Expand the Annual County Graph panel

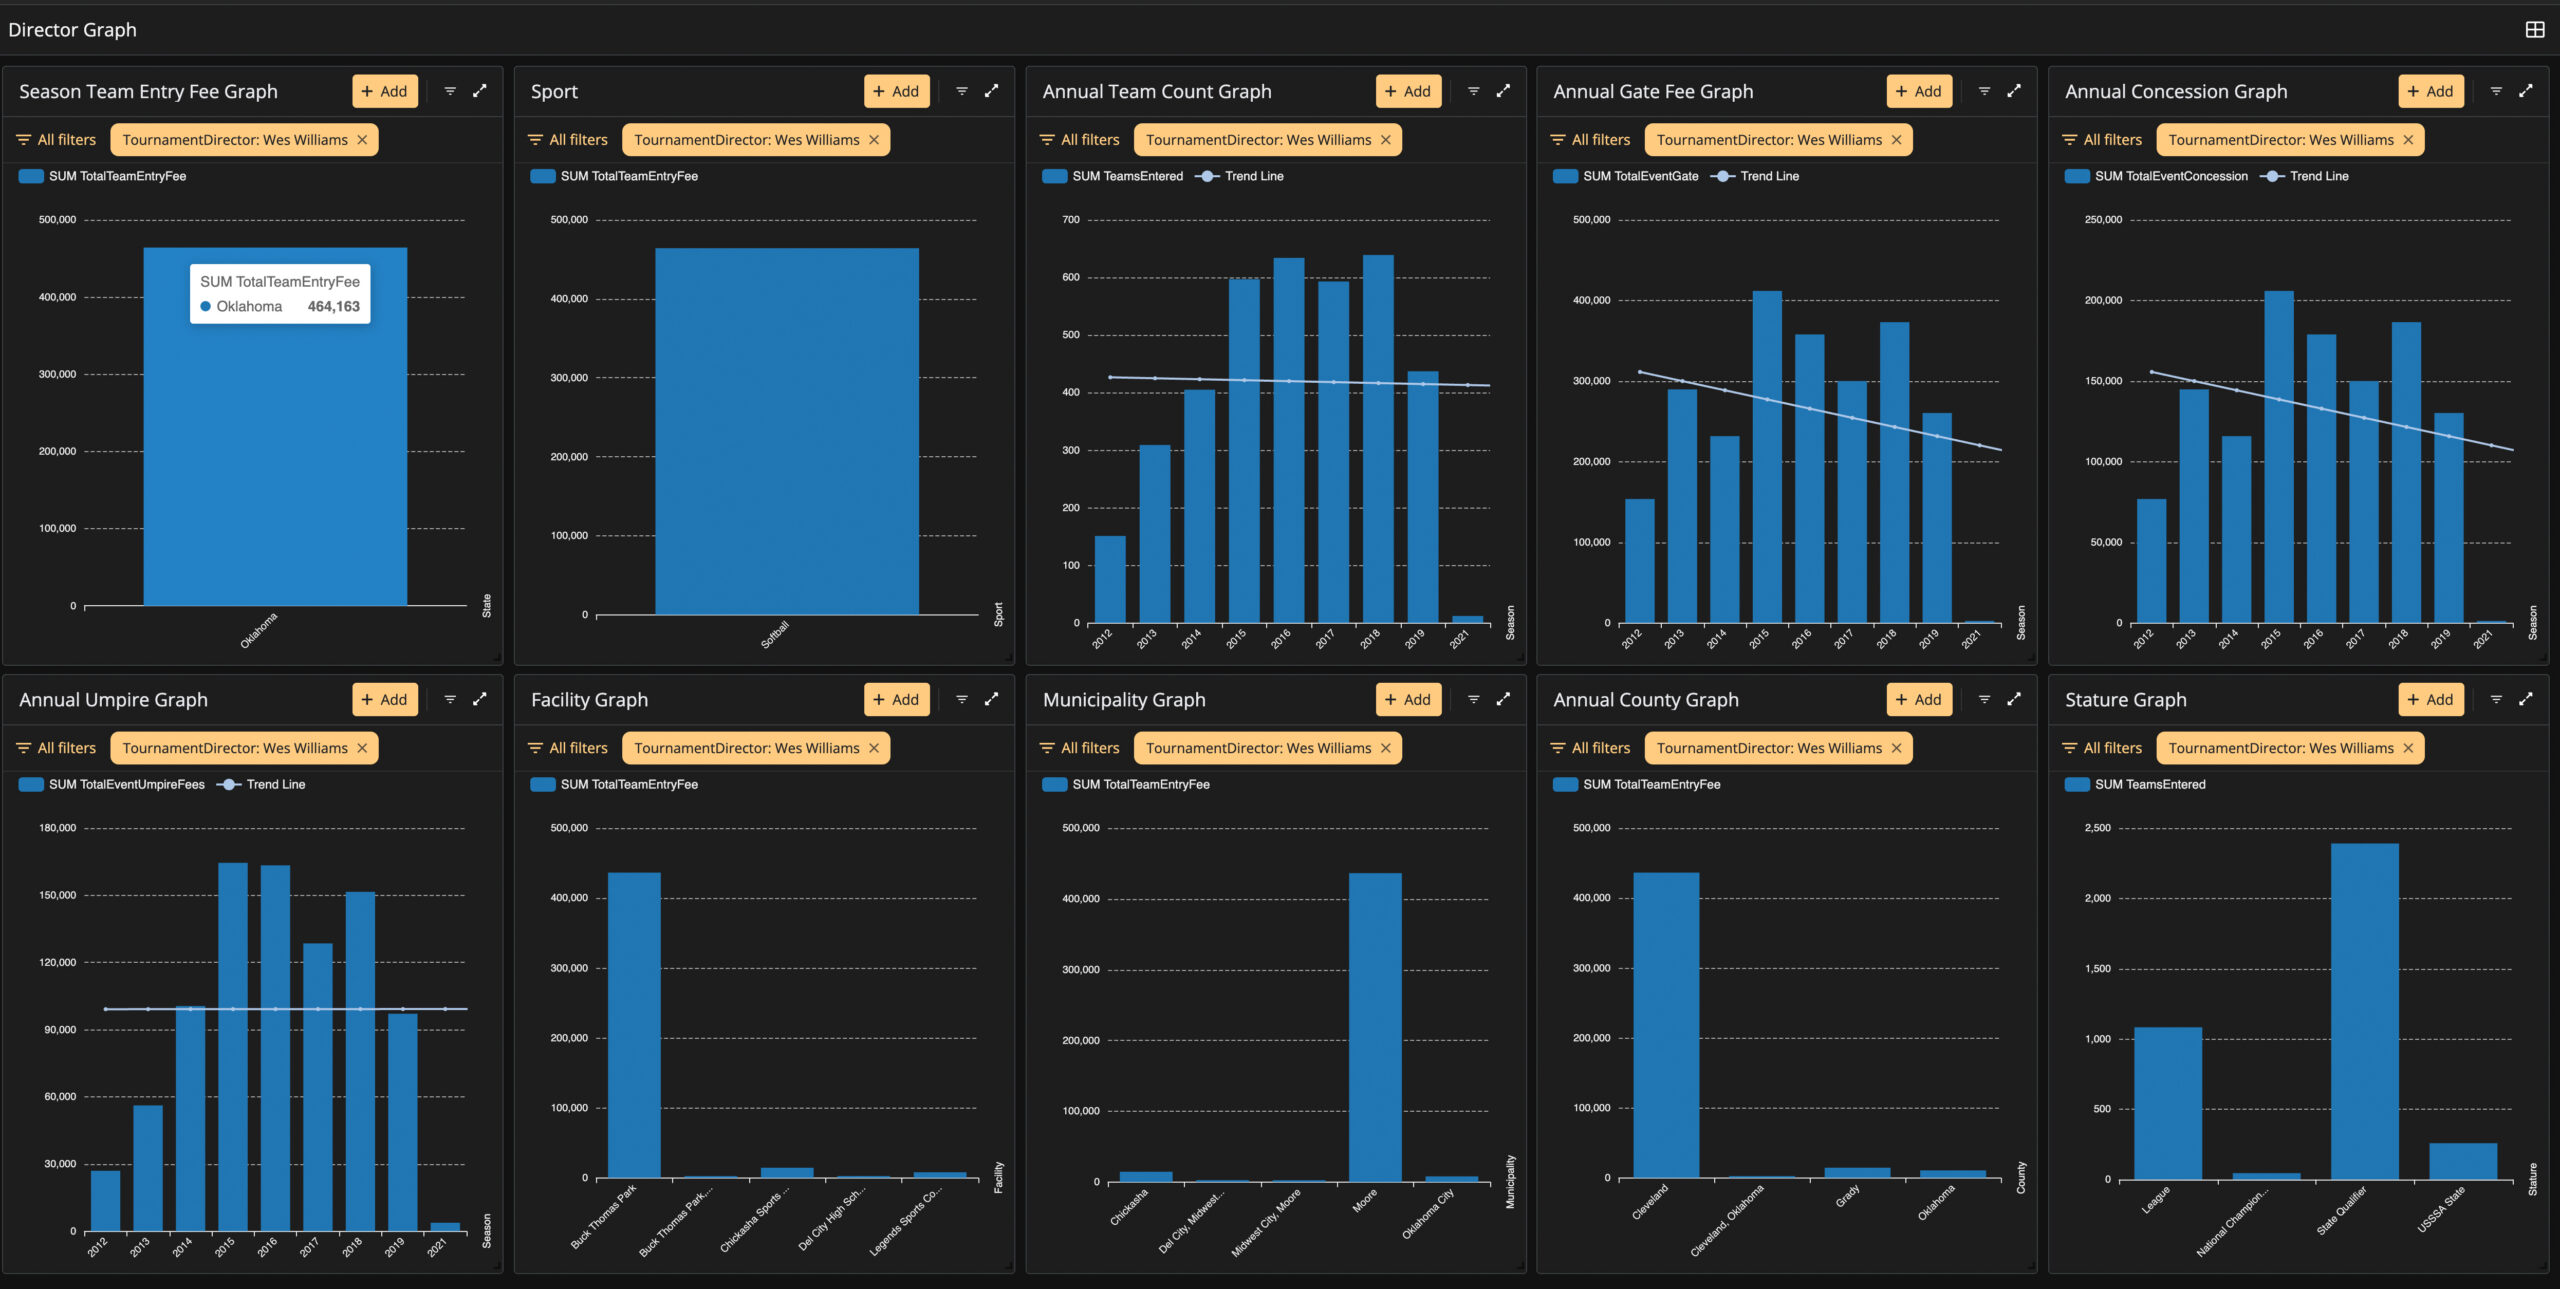2014,699
